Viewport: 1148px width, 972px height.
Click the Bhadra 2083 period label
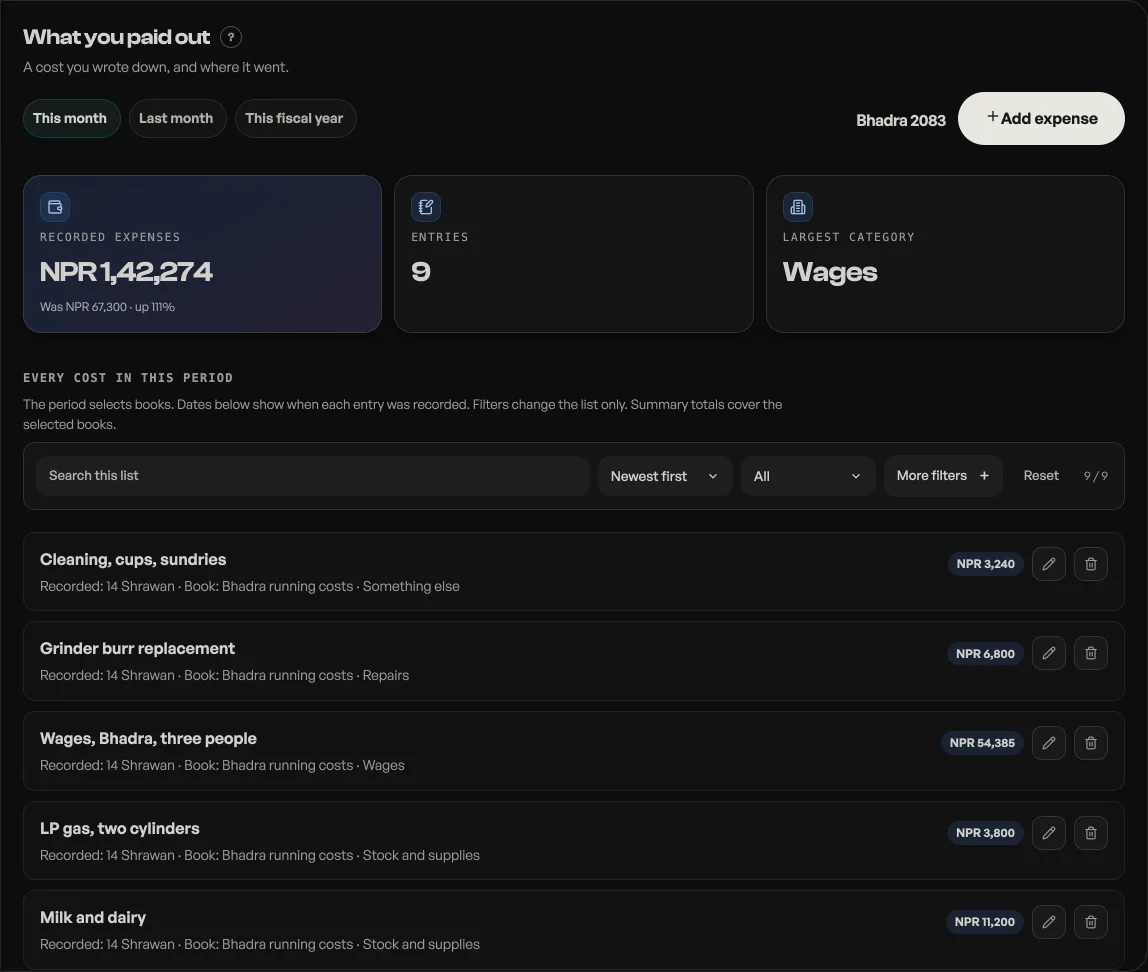[901, 120]
